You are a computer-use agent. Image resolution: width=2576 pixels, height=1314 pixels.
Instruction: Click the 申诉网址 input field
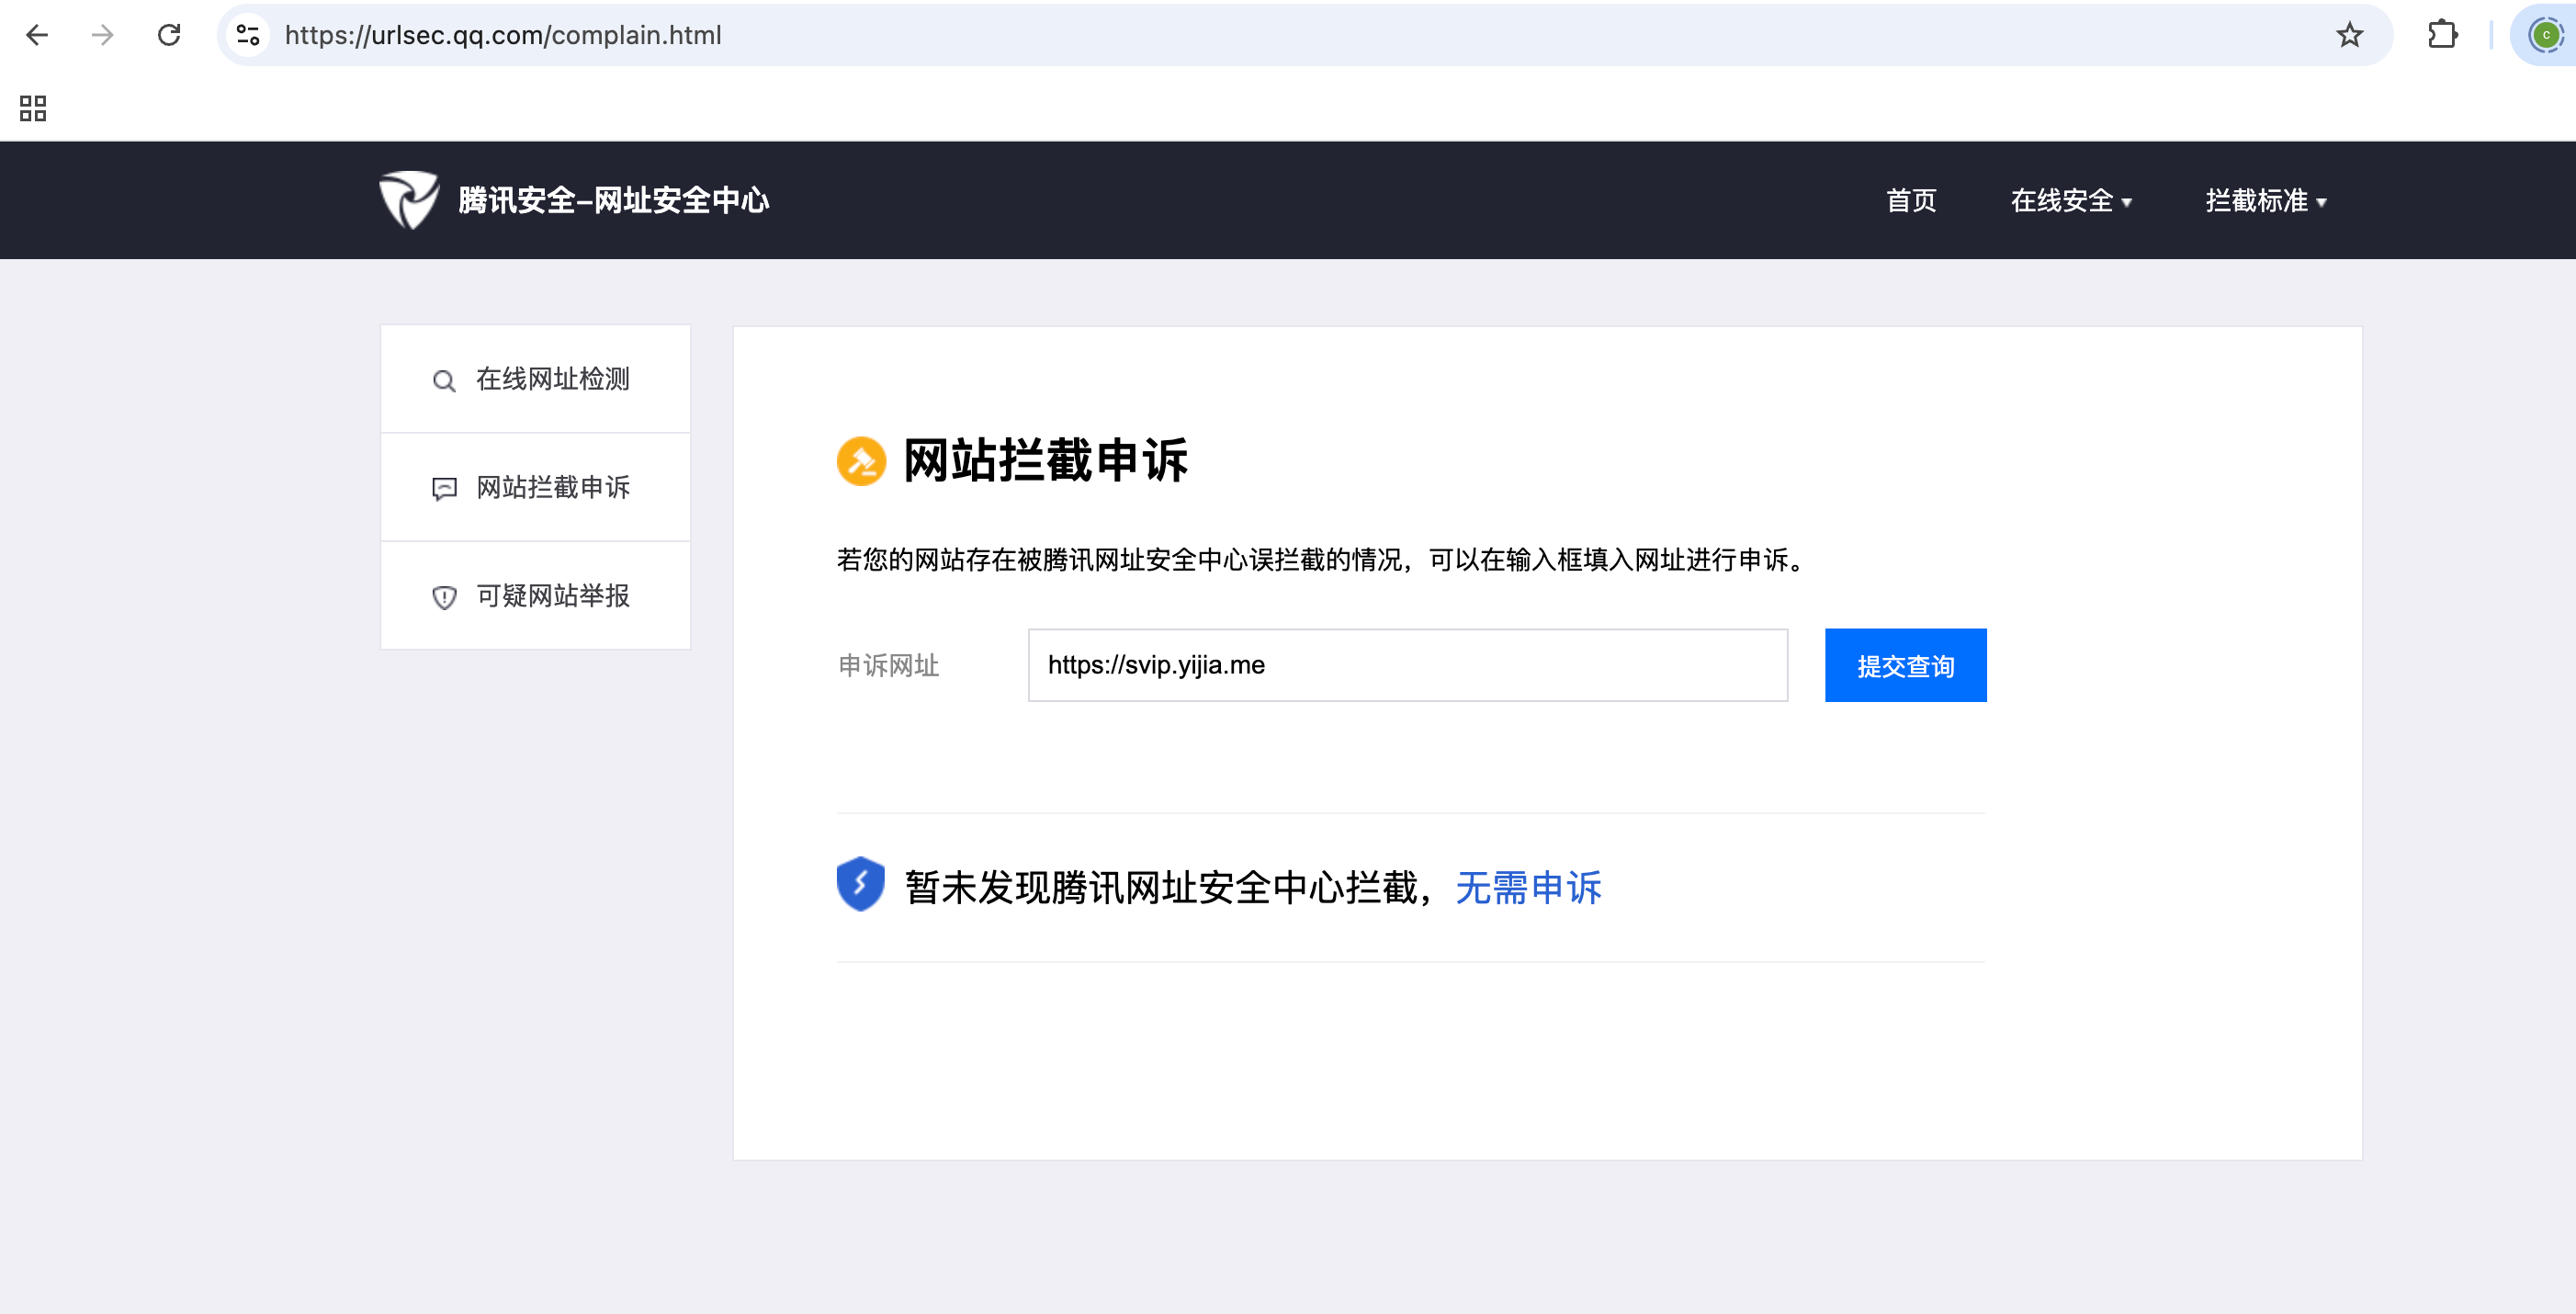[x=1407, y=665]
